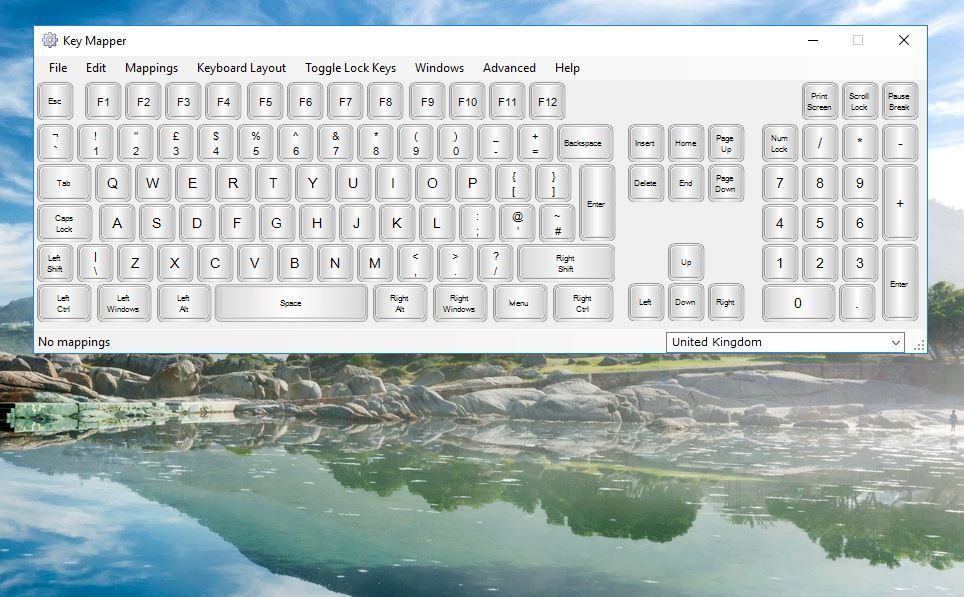Click the numeric keypad Enter key
Screen dimensions: 964x597
coord(899,282)
